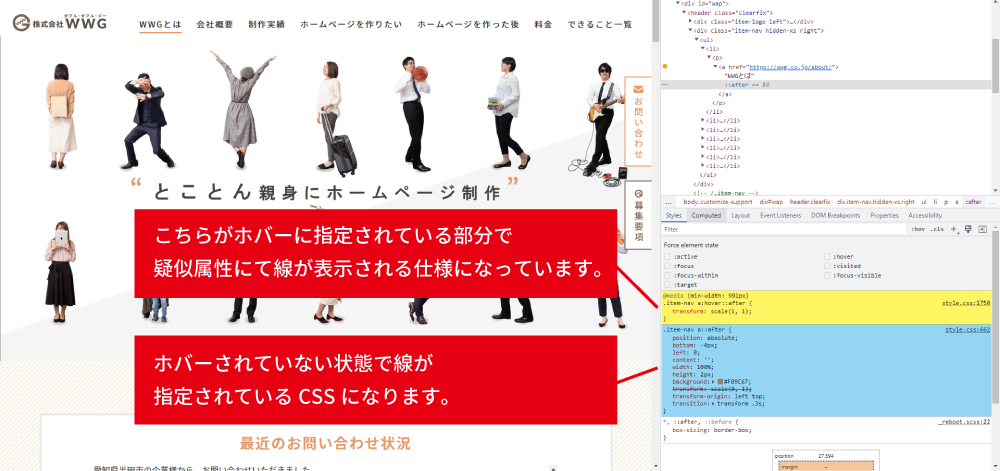Toggle the .cls class editor button
Viewport: 1000px width, 471px height.
[x=937, y=229]
